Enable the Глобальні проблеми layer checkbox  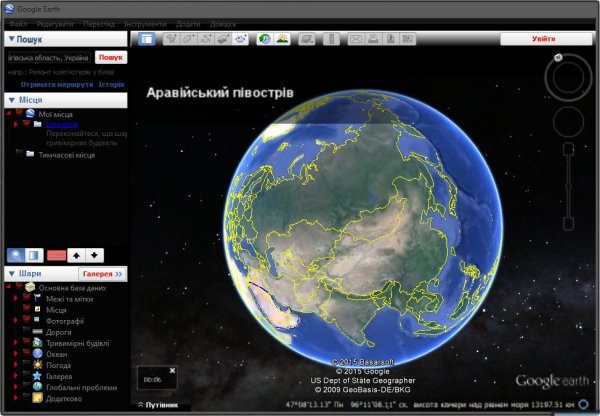(x=26, y=386)
